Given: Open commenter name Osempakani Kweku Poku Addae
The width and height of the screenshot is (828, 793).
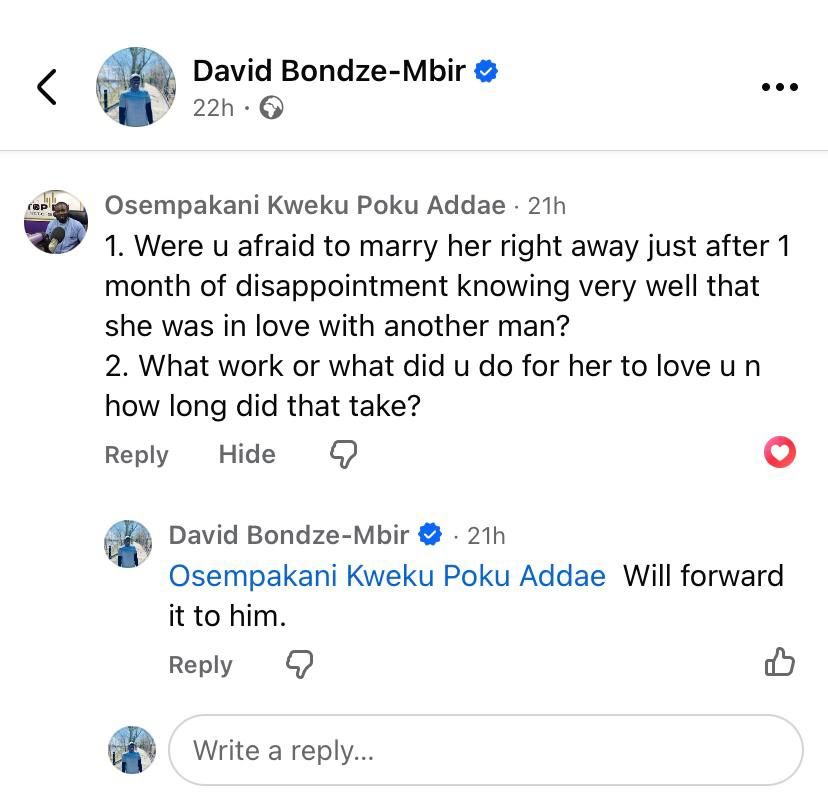Looking at the screenshot, I should (x=305, y=206).
